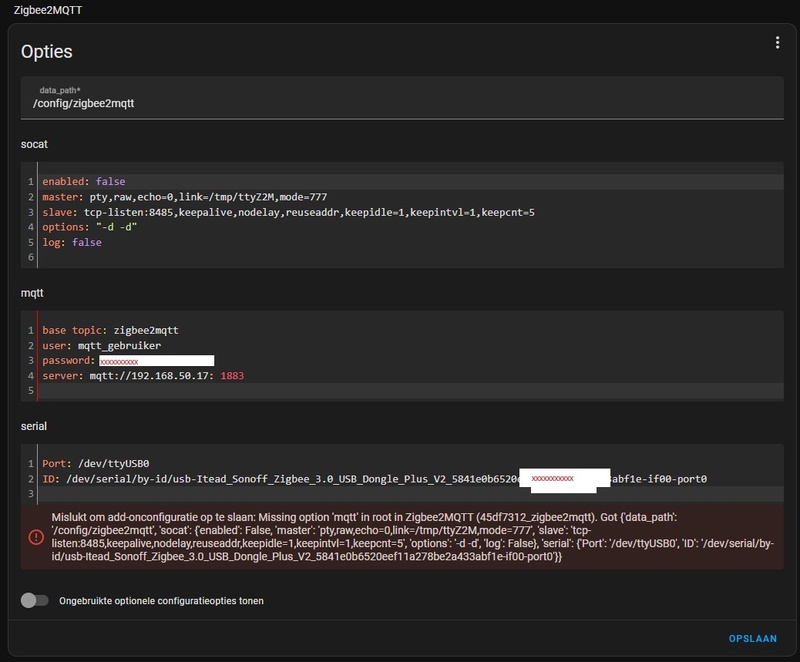Click the data_path input field
The width and height of the screenshot is (800, 662).
(402, 98)
